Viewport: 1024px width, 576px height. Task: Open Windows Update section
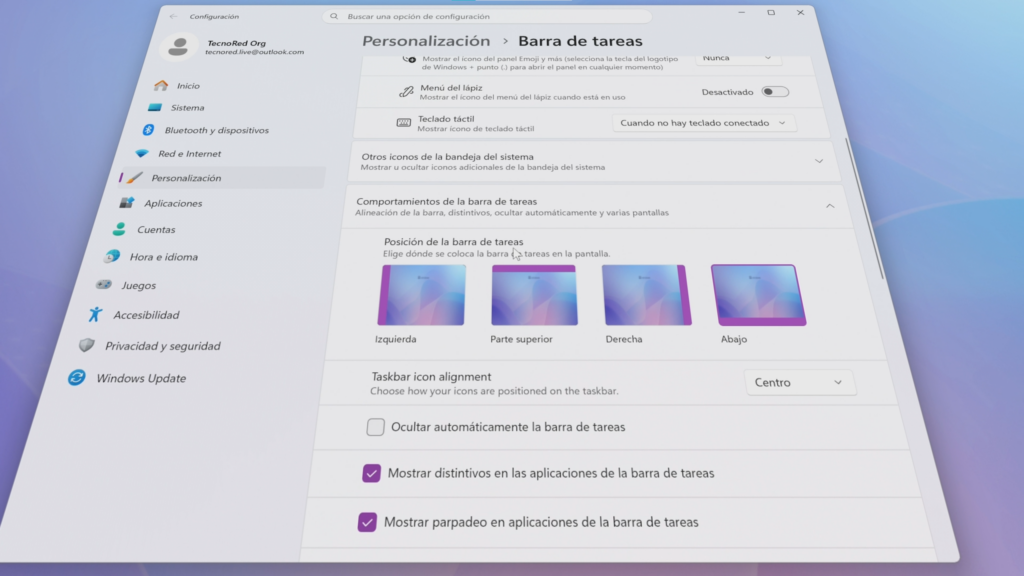(x=141, y=378)
